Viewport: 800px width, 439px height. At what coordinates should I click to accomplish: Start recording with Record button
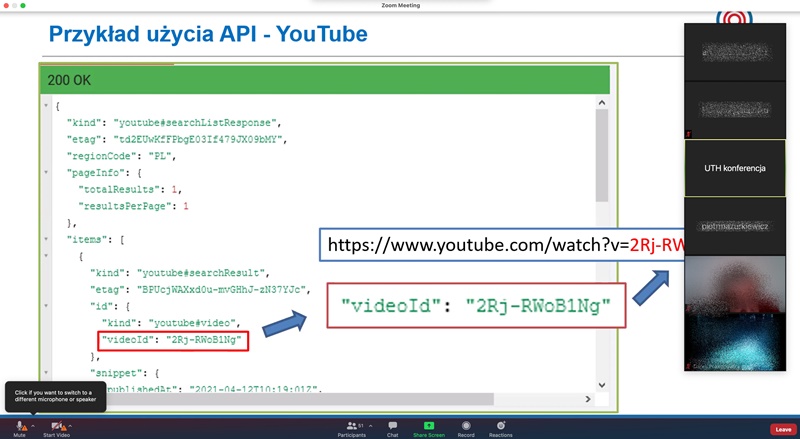(x=466, y=429)
